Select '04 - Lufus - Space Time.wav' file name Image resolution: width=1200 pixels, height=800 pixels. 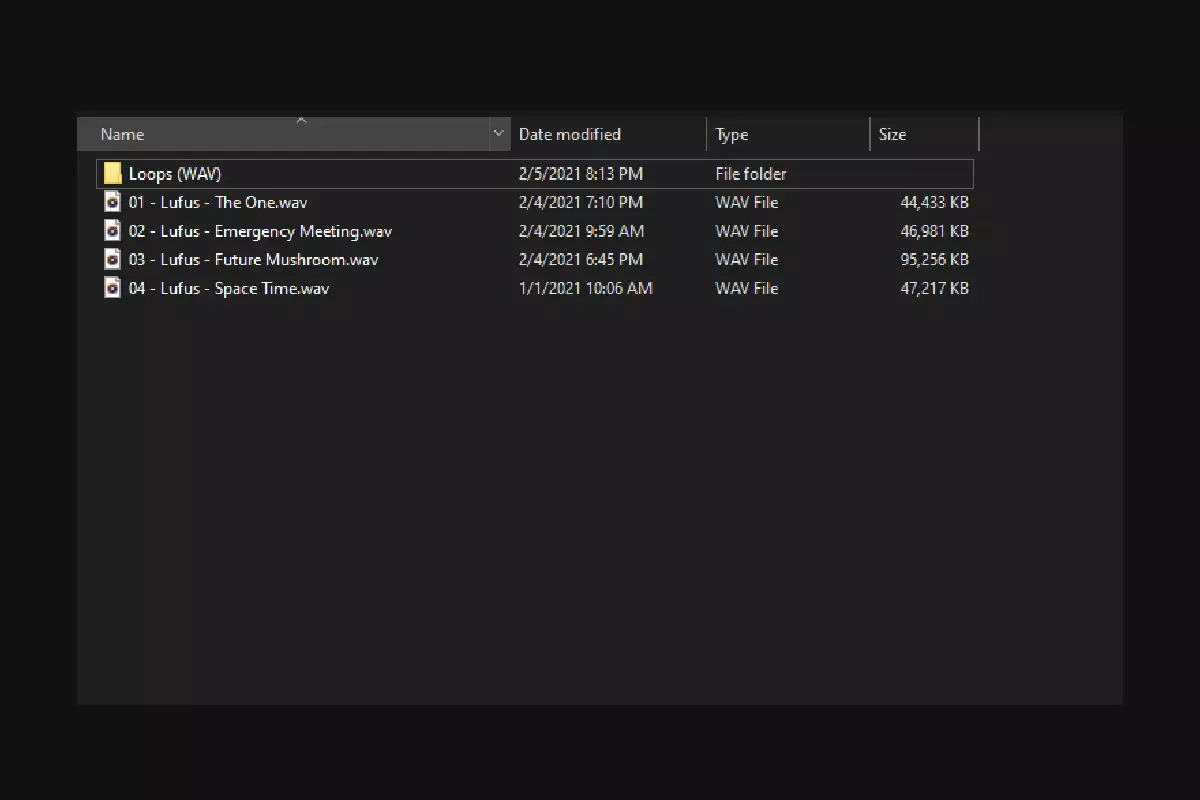click(x=229, y=288)
